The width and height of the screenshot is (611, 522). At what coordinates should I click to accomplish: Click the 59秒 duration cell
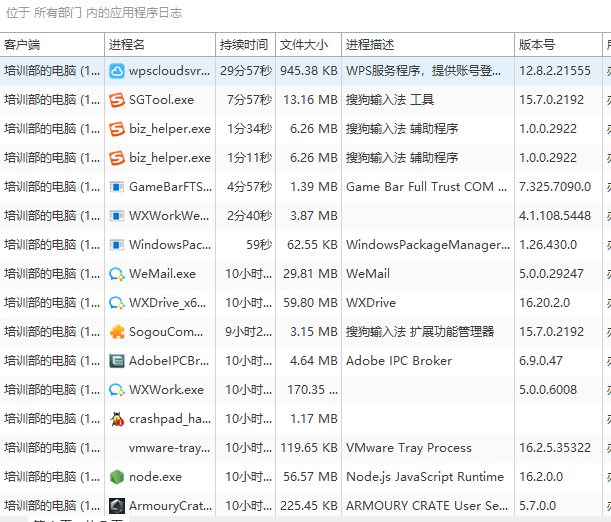click(x=259, y=245)
